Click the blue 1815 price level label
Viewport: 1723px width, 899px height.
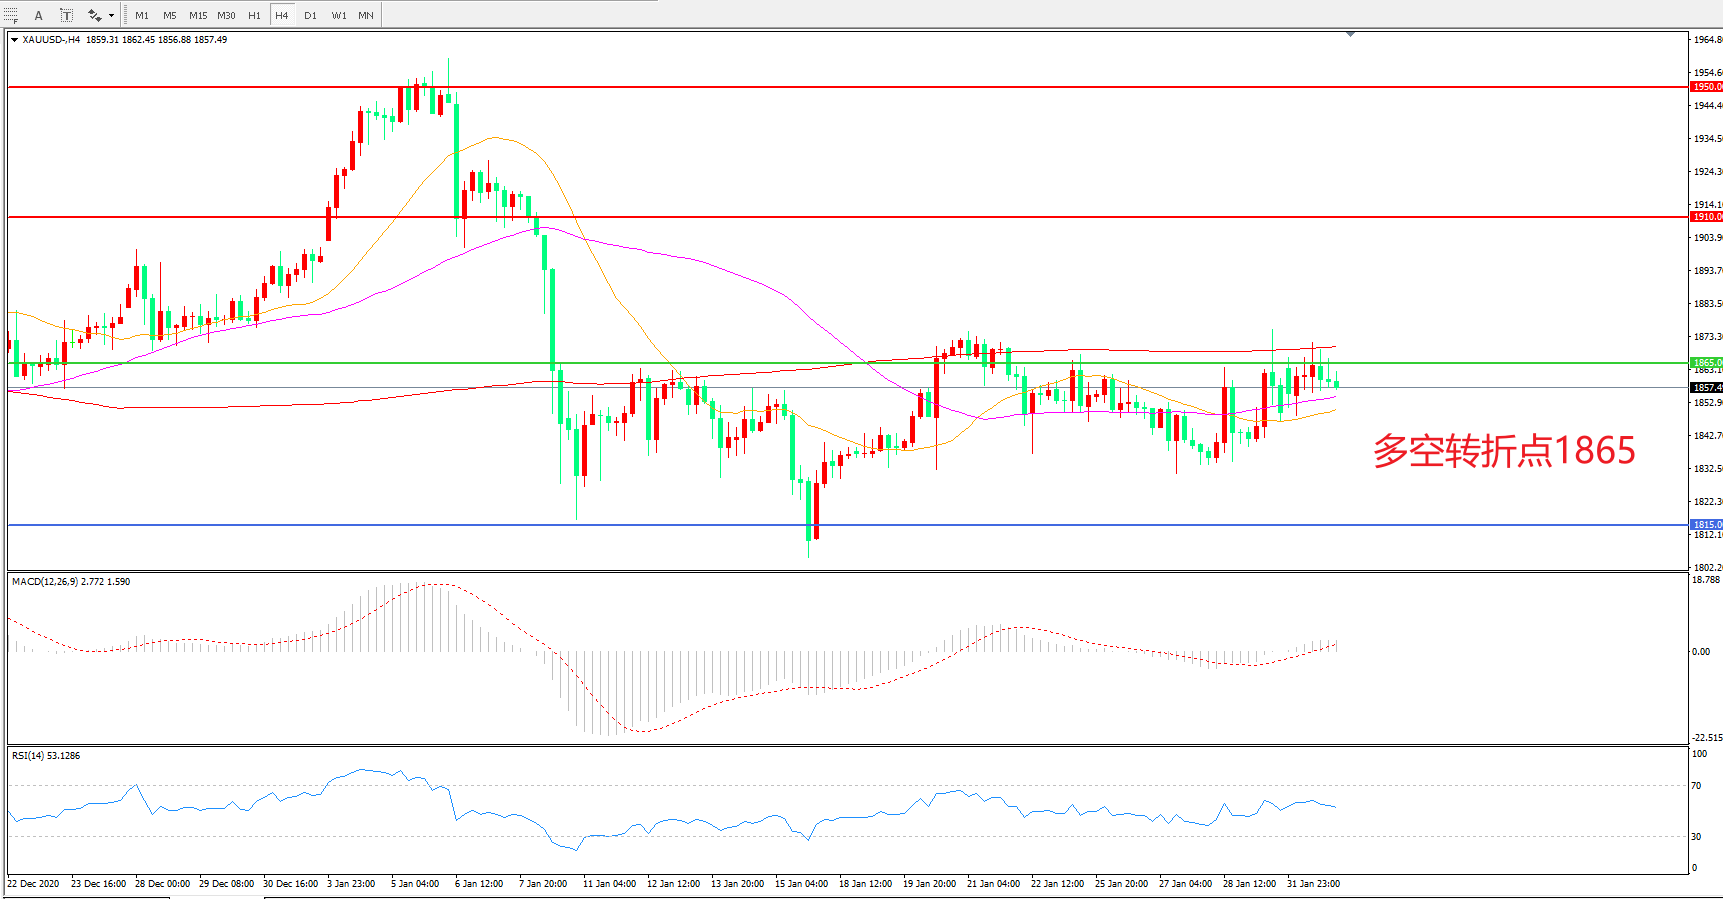1706,524
